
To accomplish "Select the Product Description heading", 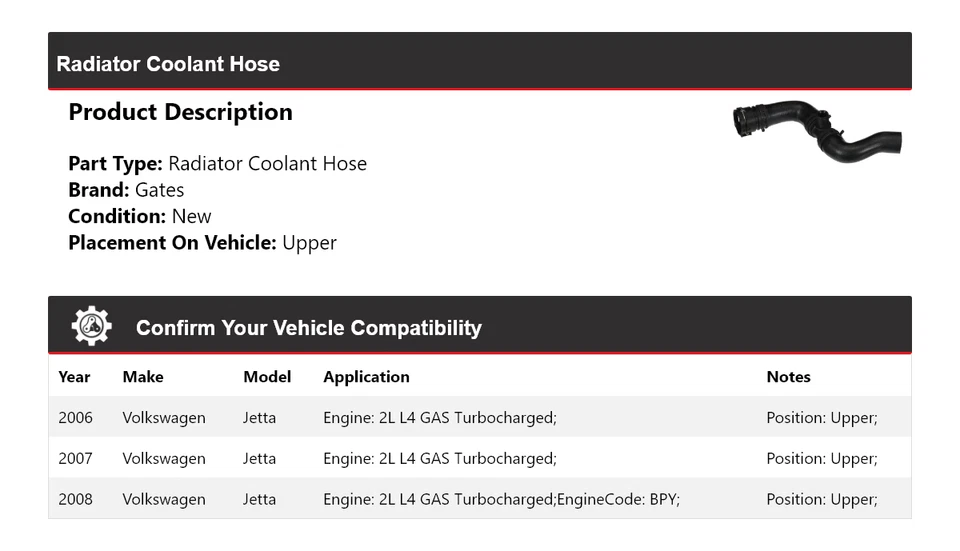I will 180,112.
